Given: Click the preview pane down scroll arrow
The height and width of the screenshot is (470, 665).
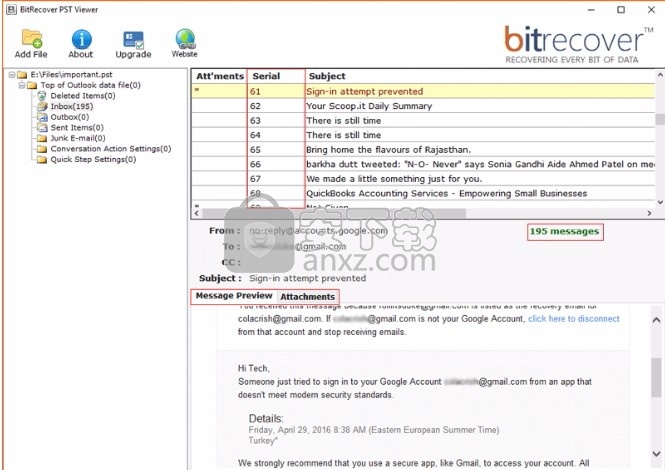Looking at the screenshot, I should pos(656,453).
